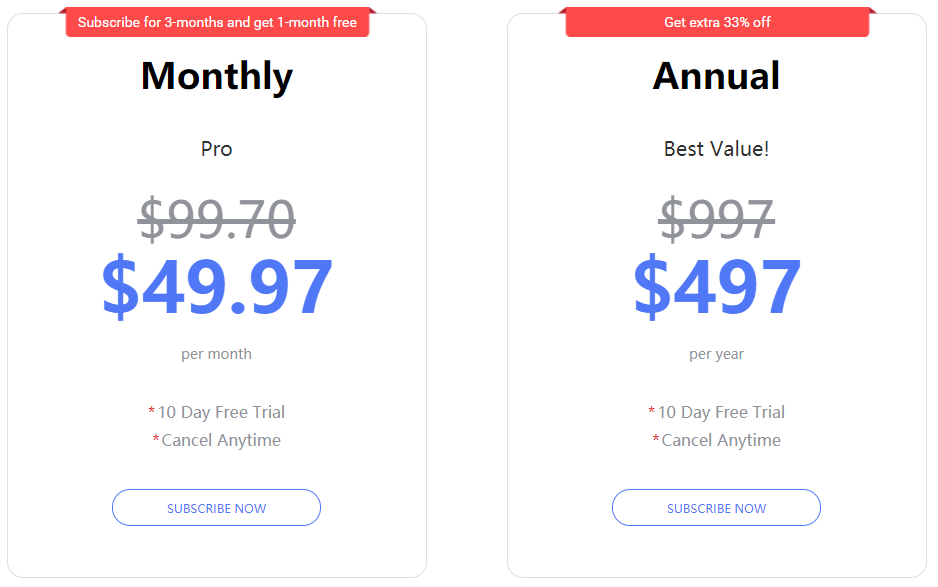
Task: Click the 'Best Value!' label
Action: pos(717,149)
